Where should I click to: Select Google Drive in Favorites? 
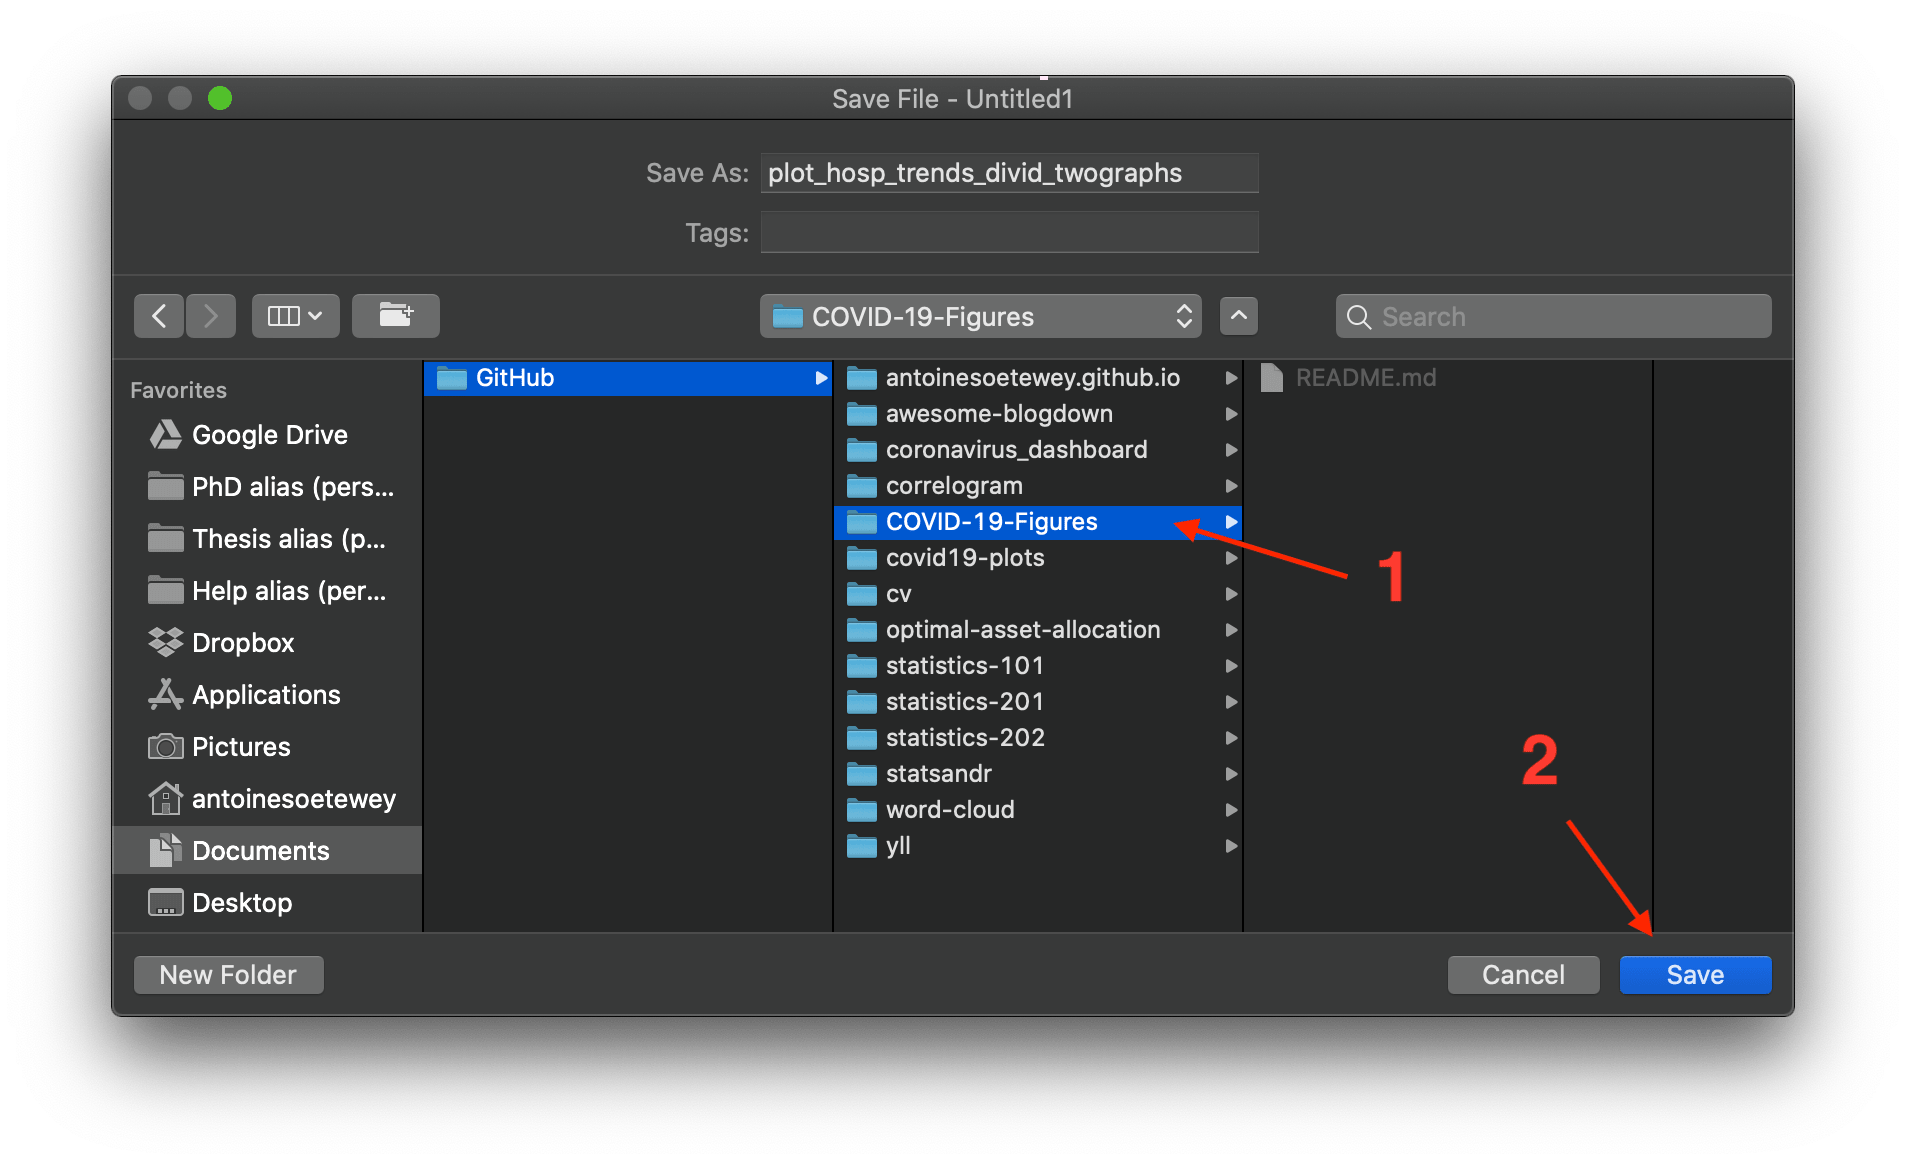pos(268,435)
